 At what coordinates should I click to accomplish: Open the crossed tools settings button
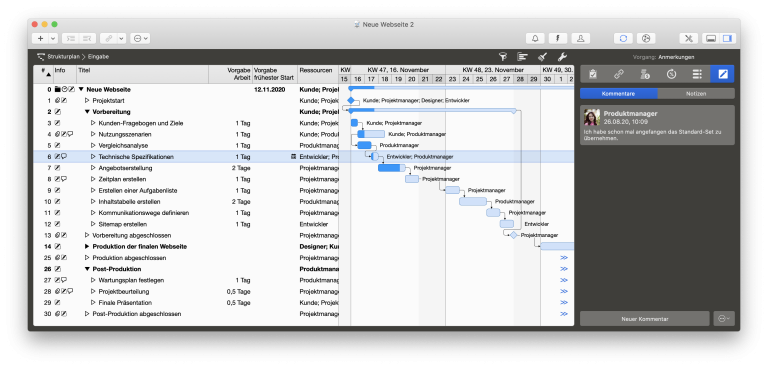[688, 38]
